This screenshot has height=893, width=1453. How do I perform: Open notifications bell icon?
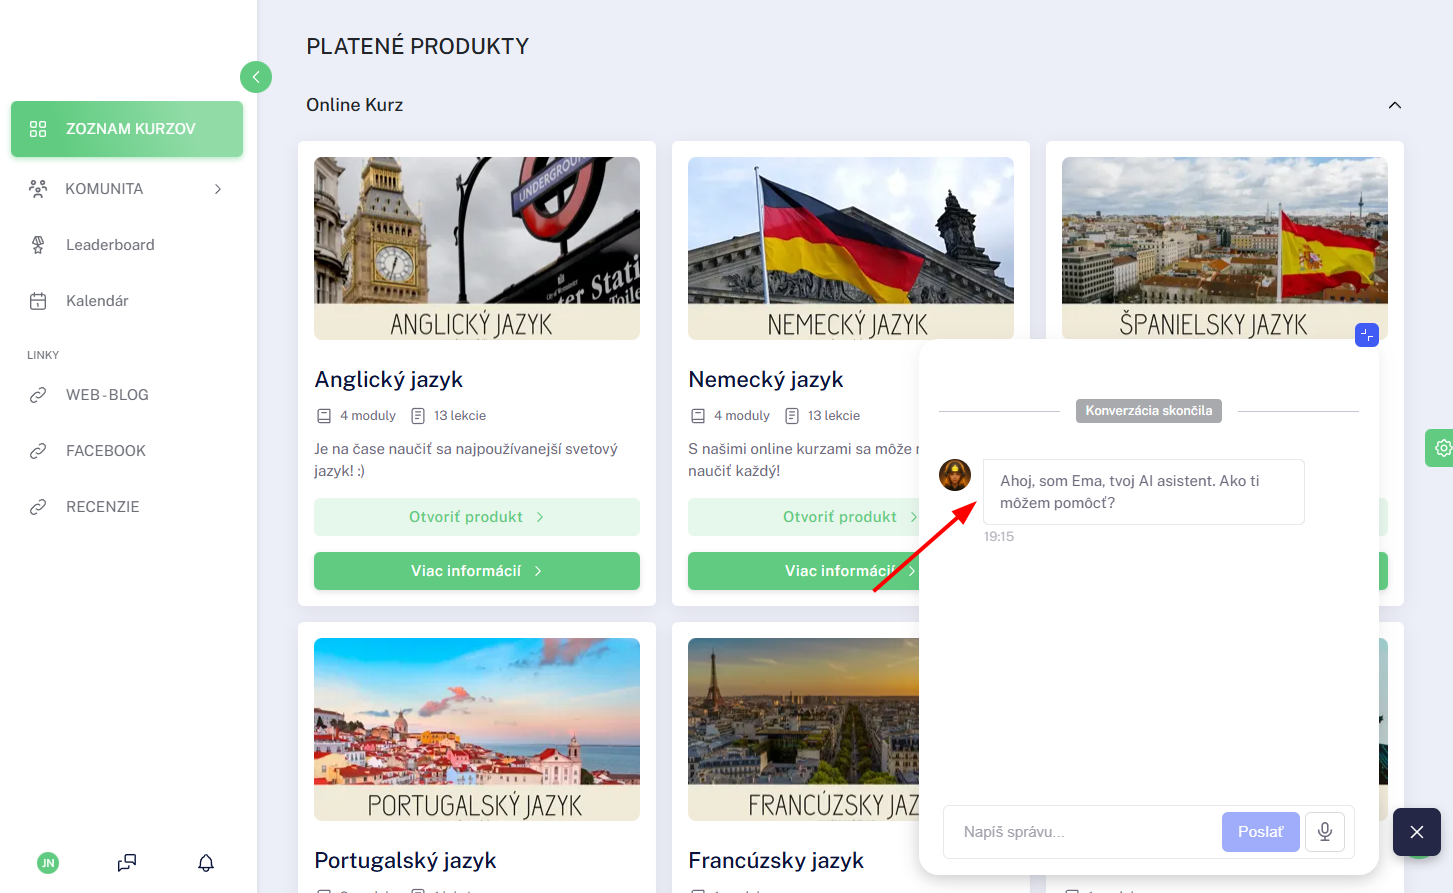(x=206, y=863)
